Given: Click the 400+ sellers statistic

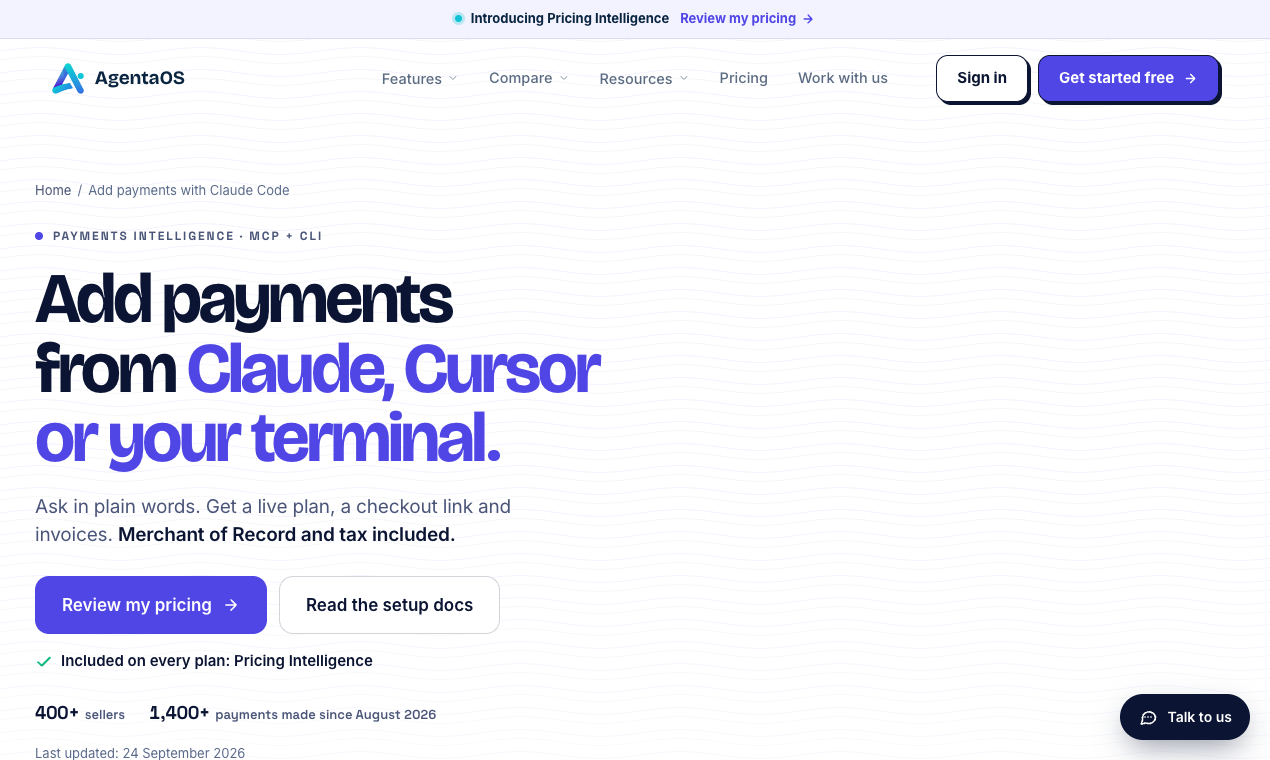Looking at the screenshot, I should (80, 713).
